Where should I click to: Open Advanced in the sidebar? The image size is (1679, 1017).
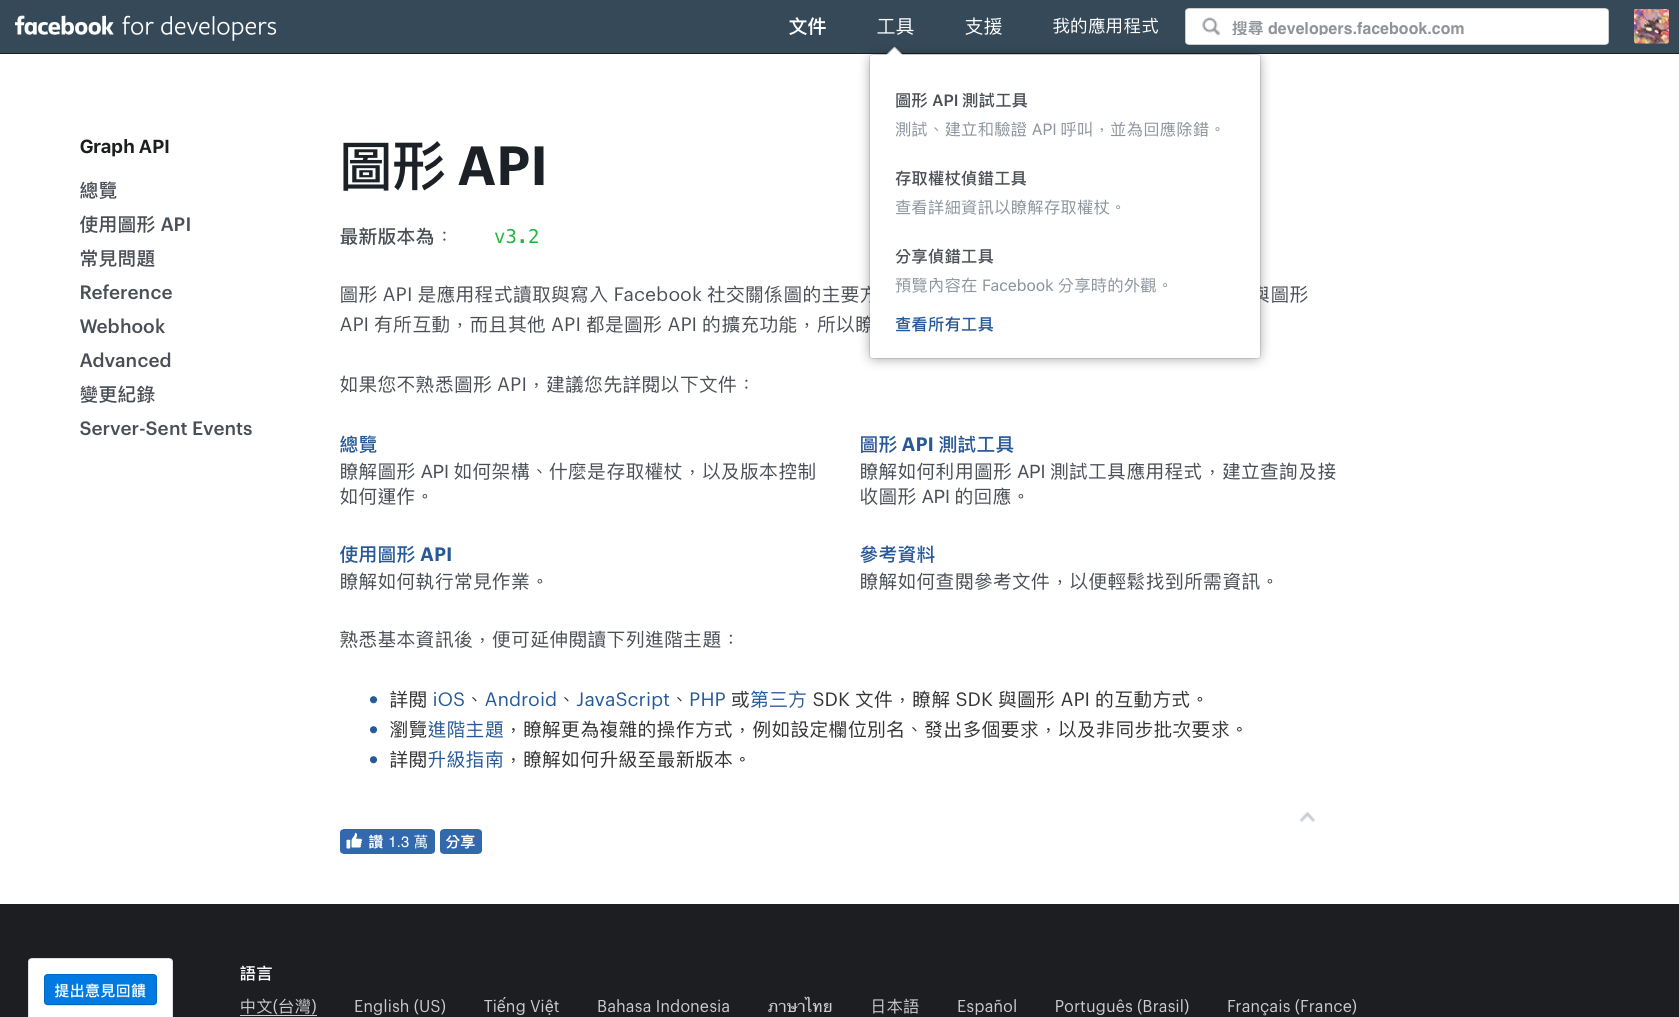click(x=125, y=360)
